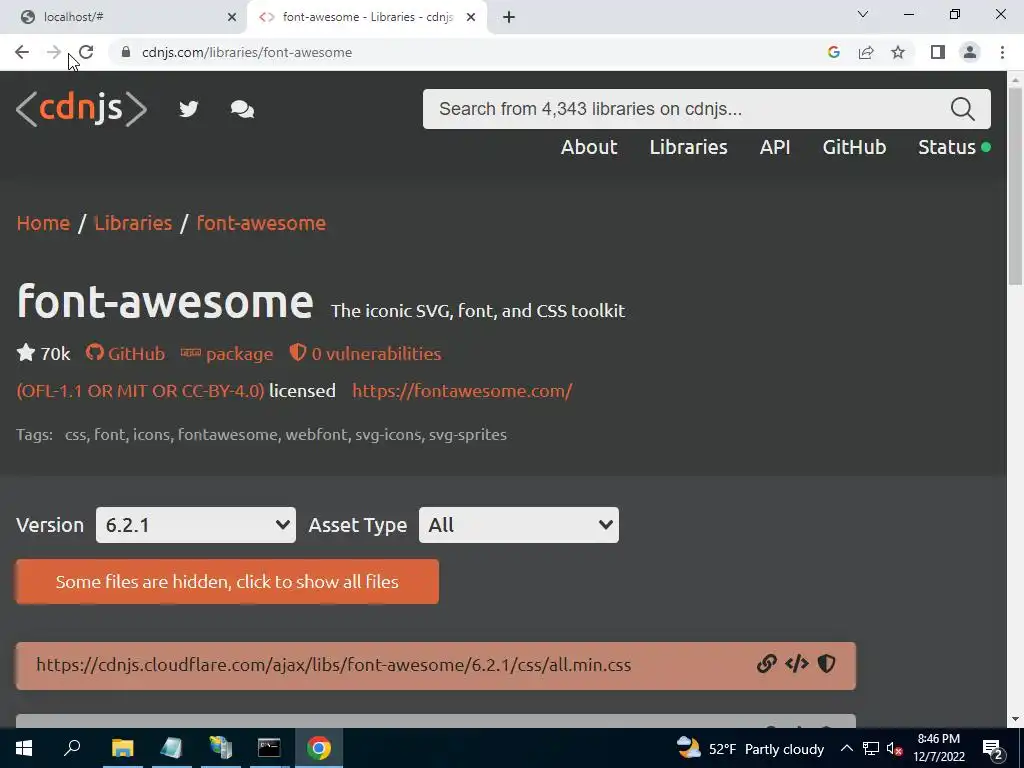This screenshot has height=768, width=1024.
Task: Open Windows Start menu
Action: [24, 748]
